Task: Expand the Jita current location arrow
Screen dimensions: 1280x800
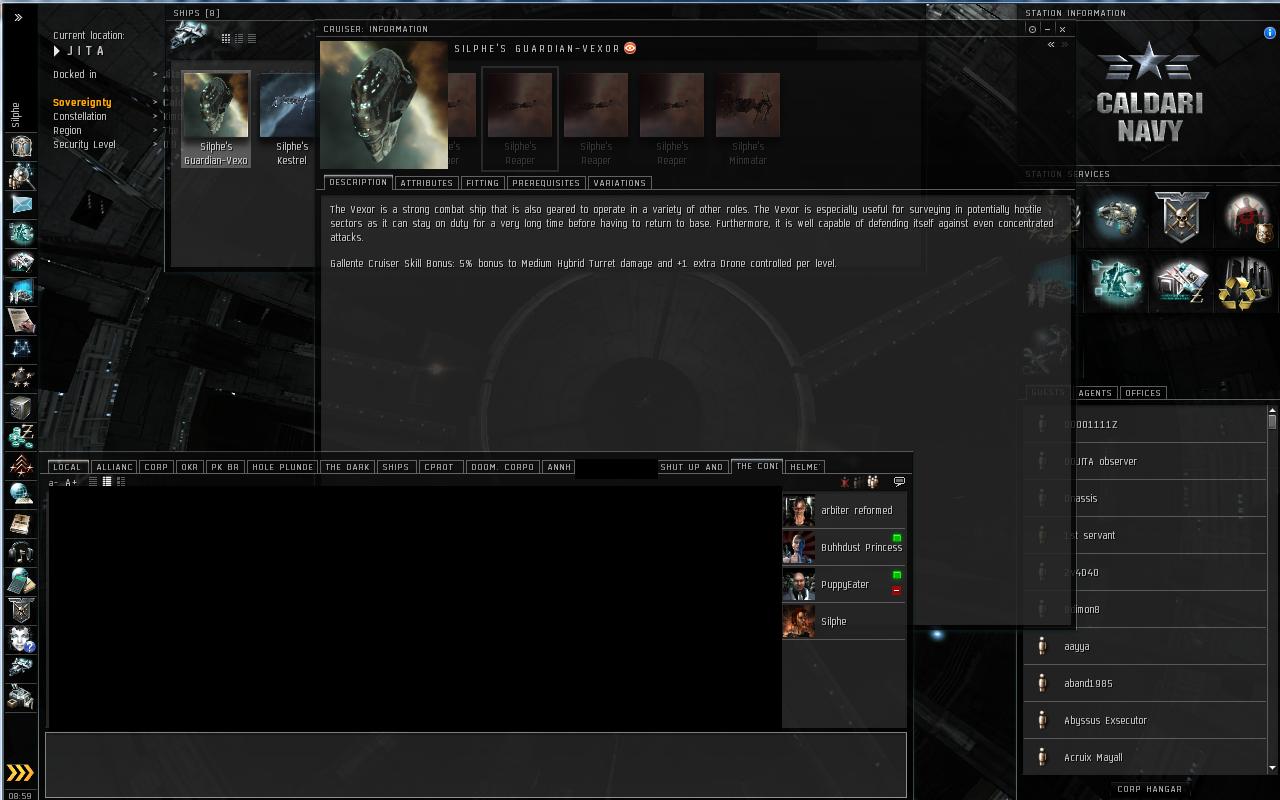Action: point(57,51)
